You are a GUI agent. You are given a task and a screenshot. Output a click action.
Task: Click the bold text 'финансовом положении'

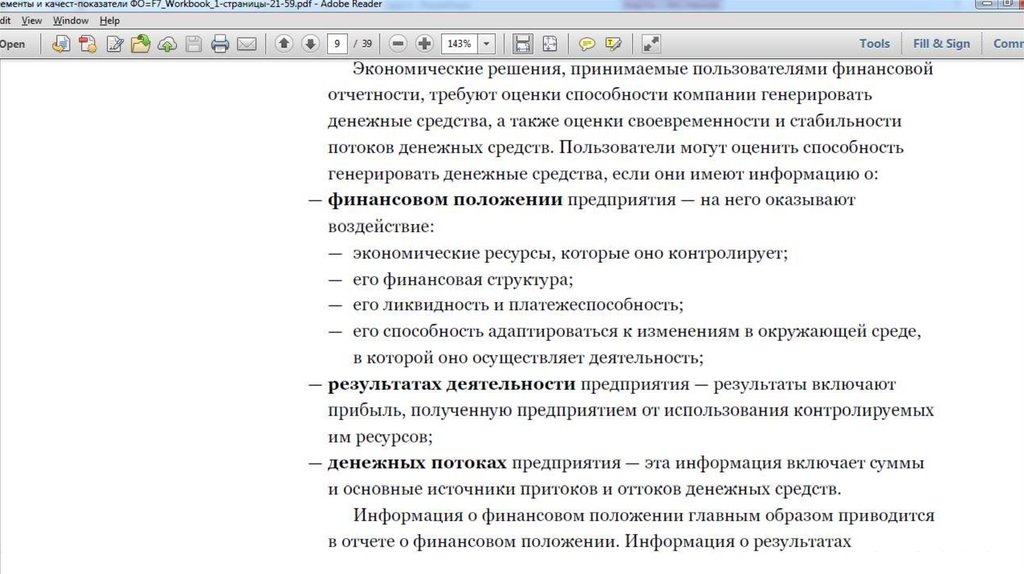(x=445, y=200)
